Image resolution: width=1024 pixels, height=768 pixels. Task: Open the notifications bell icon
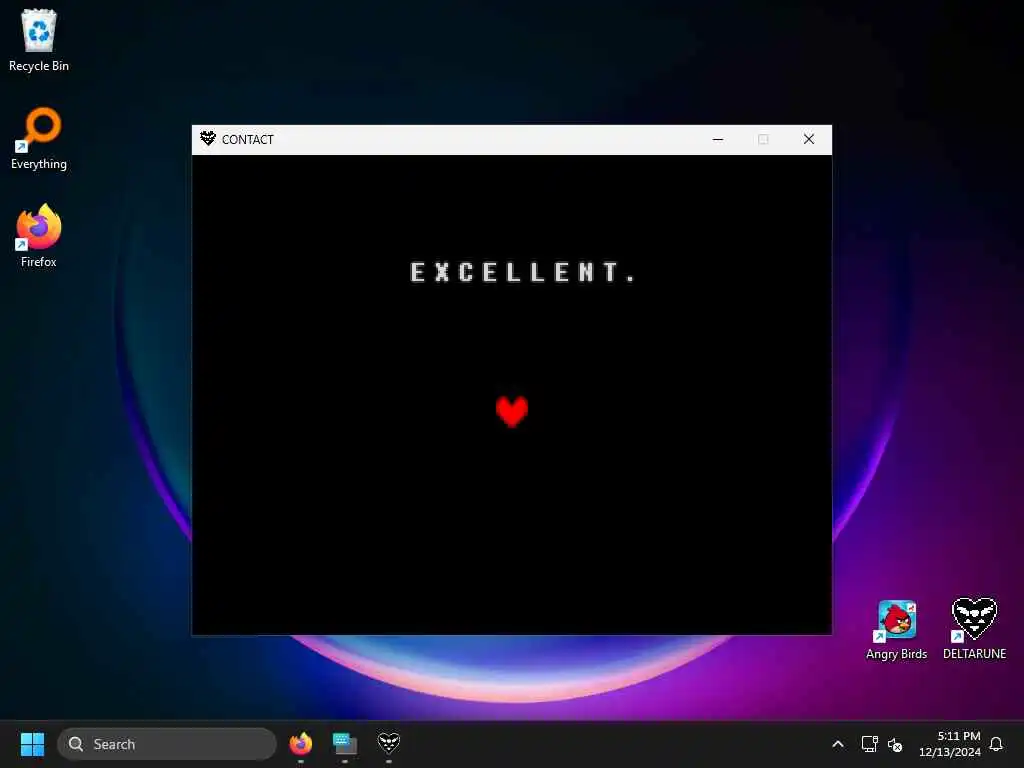point(996,744)
